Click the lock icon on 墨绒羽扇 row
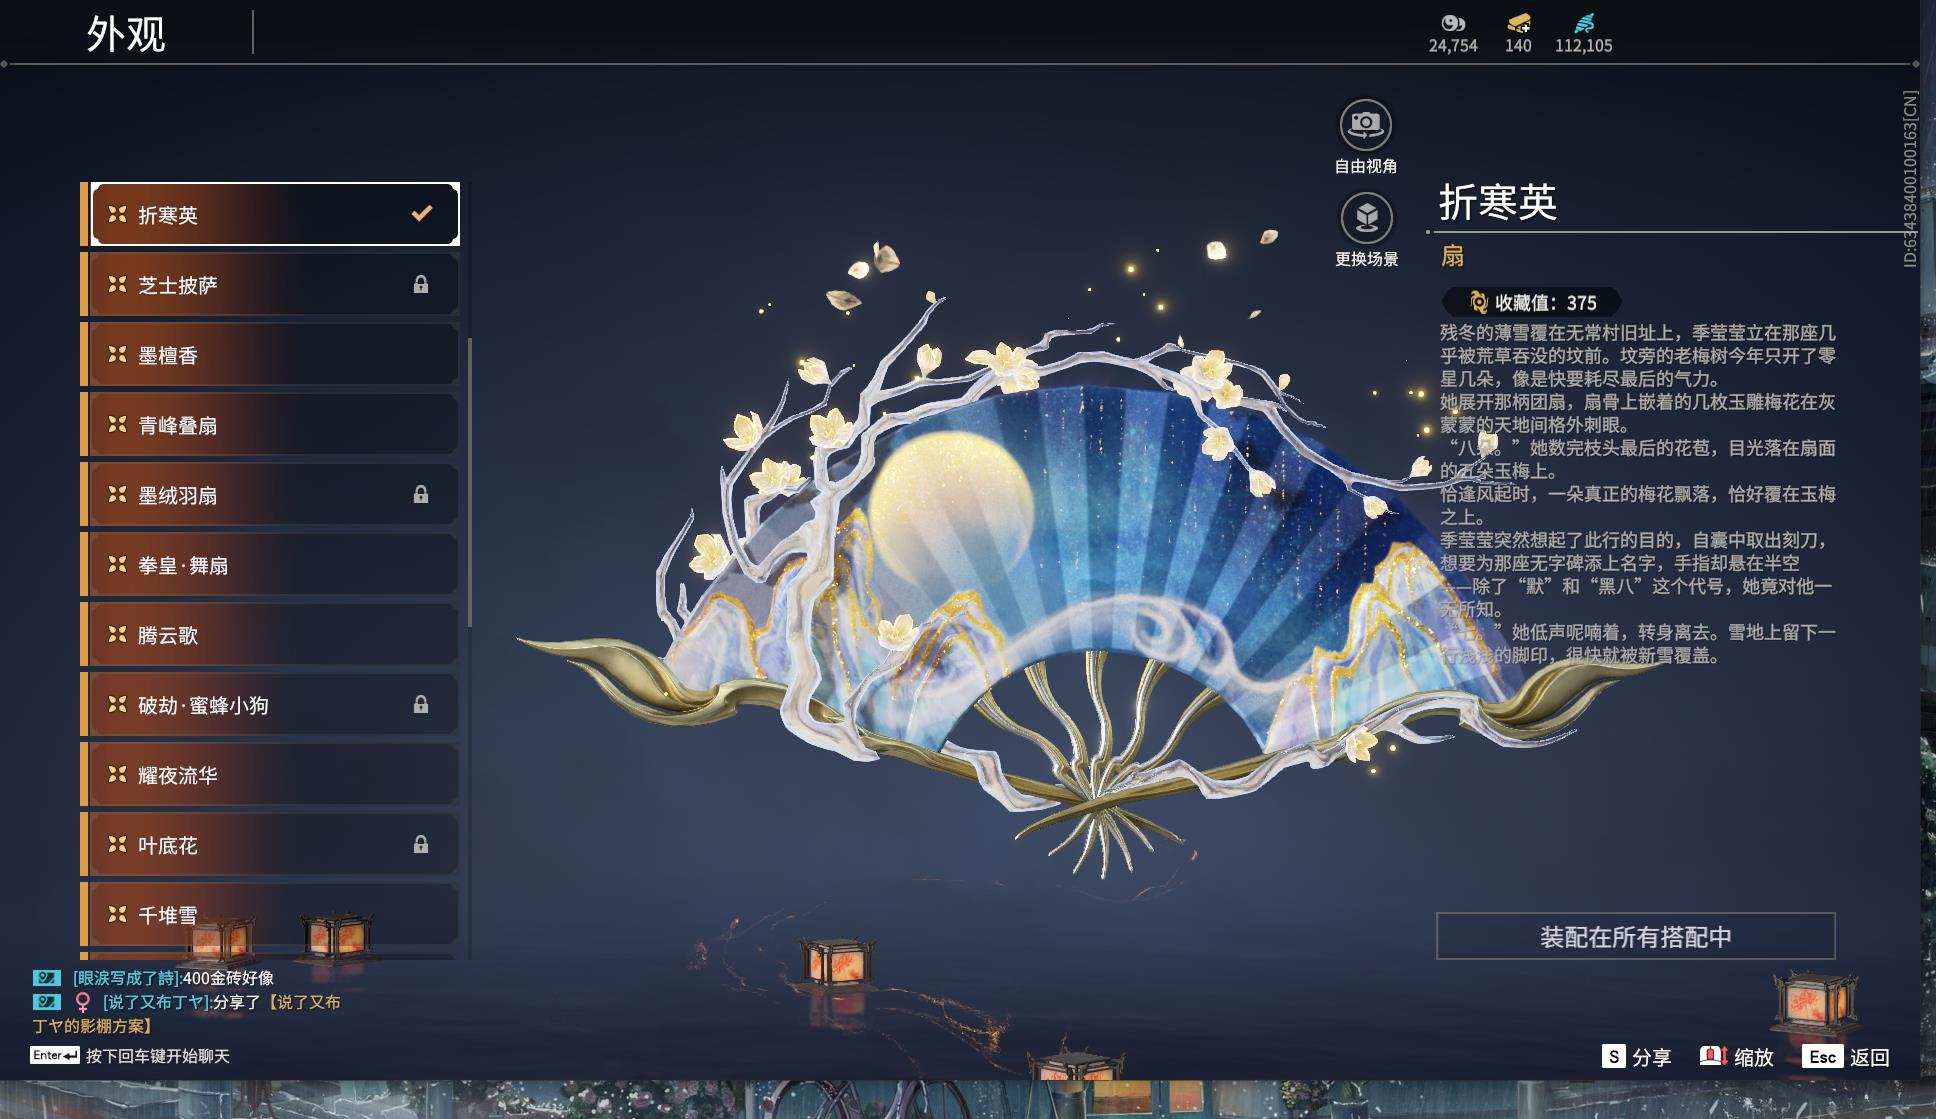Viewport: 1936px width, 1119px height. [x=421, y=495]
